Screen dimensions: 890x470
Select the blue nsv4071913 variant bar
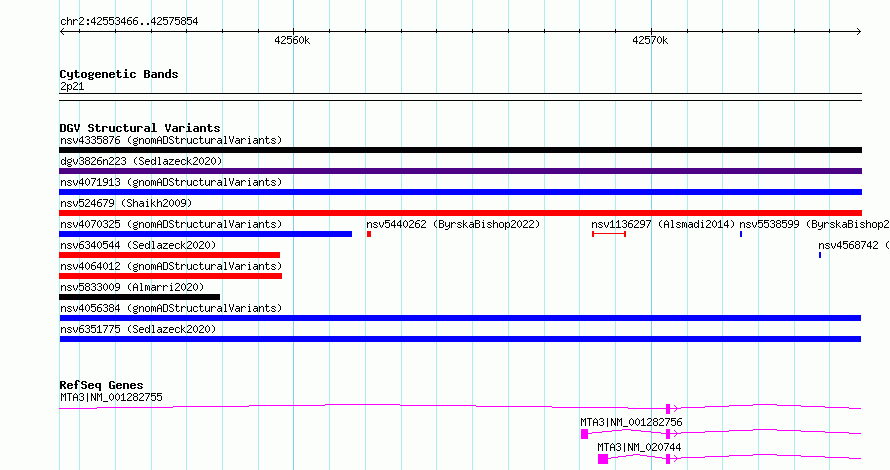pyautogui.click(x=460, y=192)
